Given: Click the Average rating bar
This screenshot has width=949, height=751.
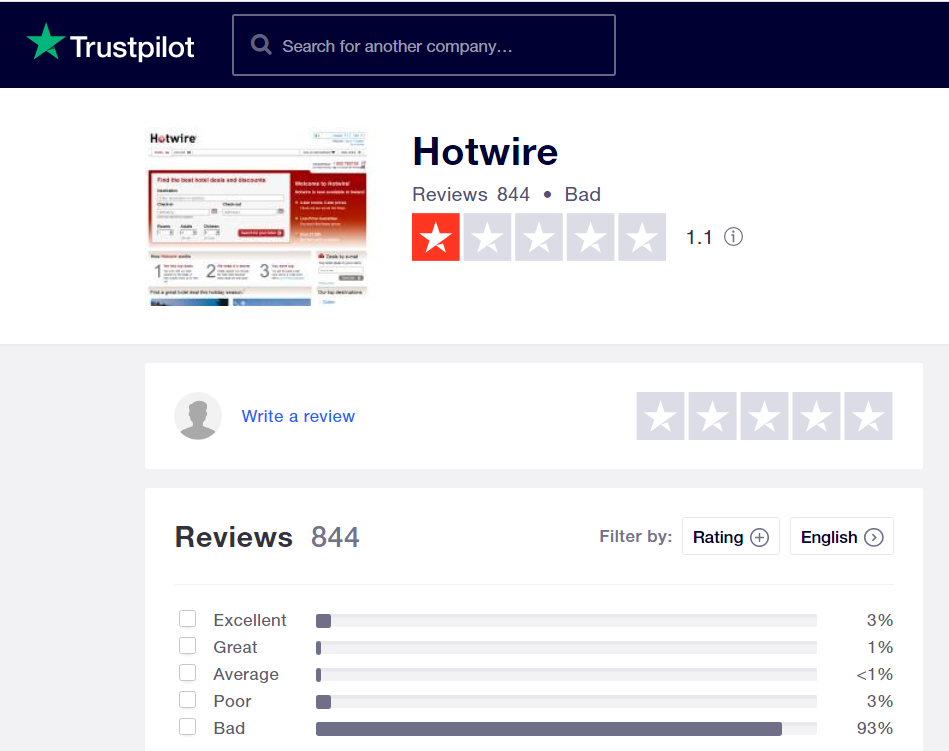Looking at the screenshot, I should tap(566, 675).
